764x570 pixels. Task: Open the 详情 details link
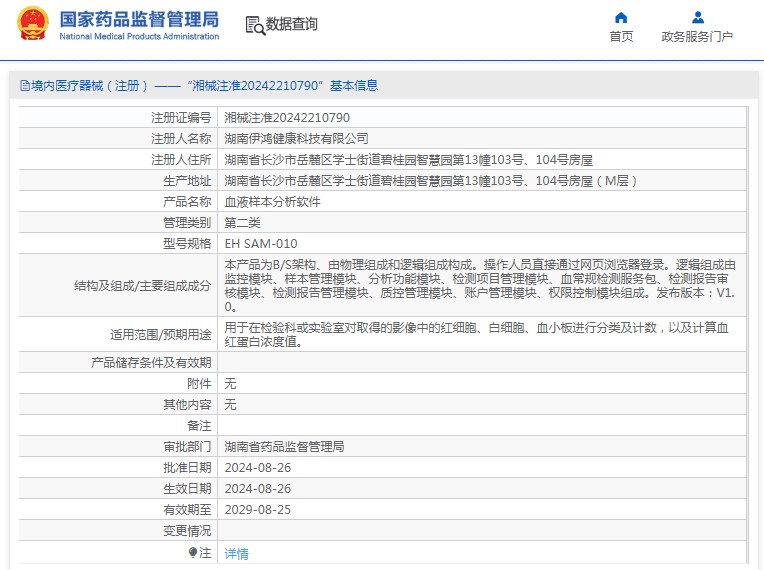coord(236,553)
